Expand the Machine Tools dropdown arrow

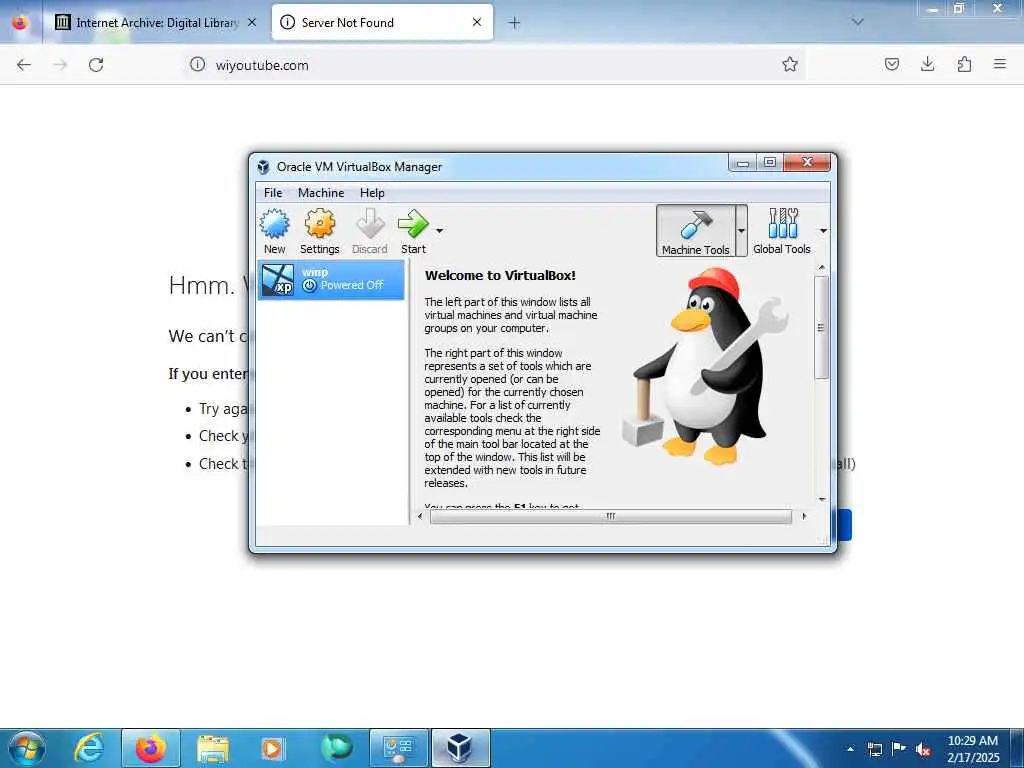coord(741,231)
